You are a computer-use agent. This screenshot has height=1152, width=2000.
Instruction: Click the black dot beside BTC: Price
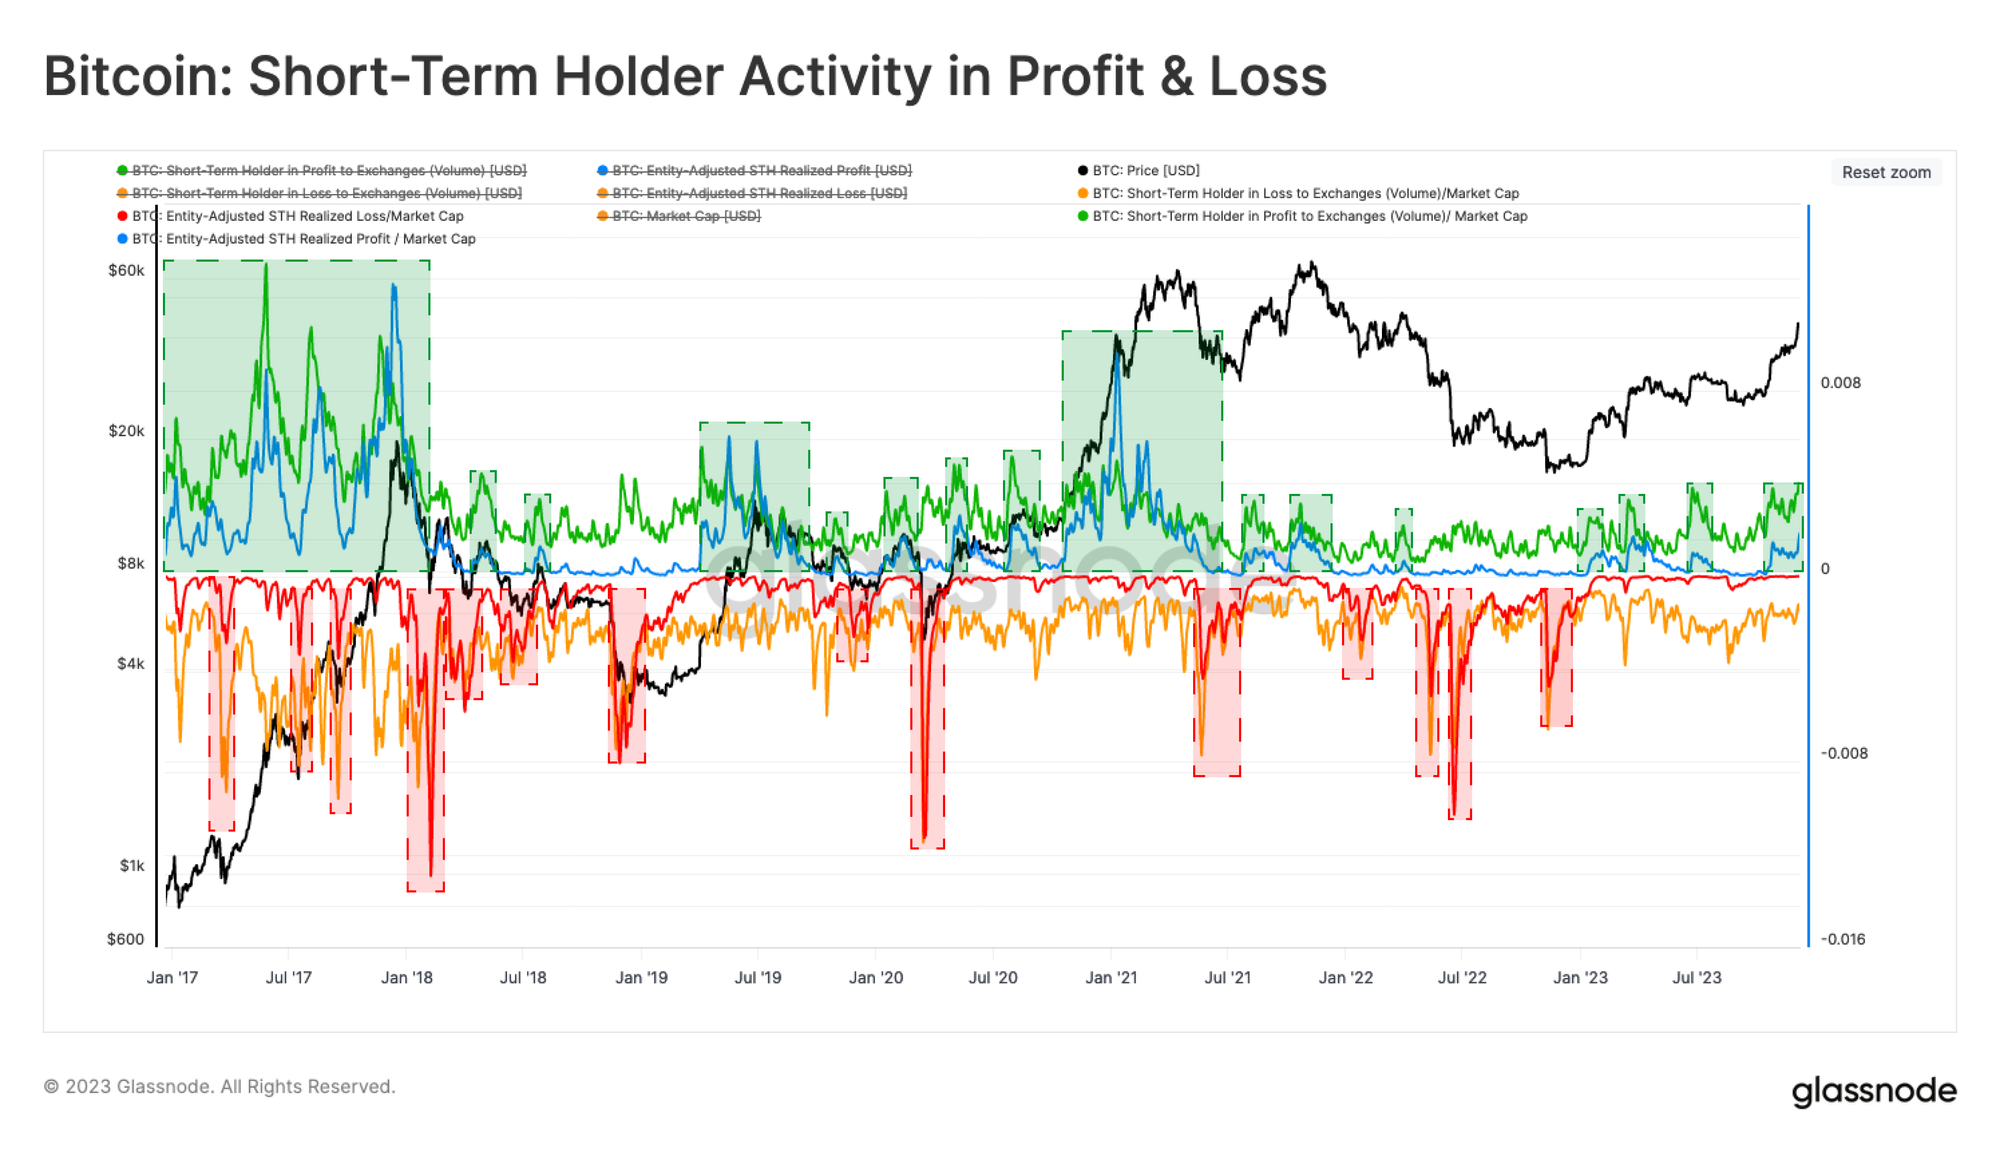1083,171
